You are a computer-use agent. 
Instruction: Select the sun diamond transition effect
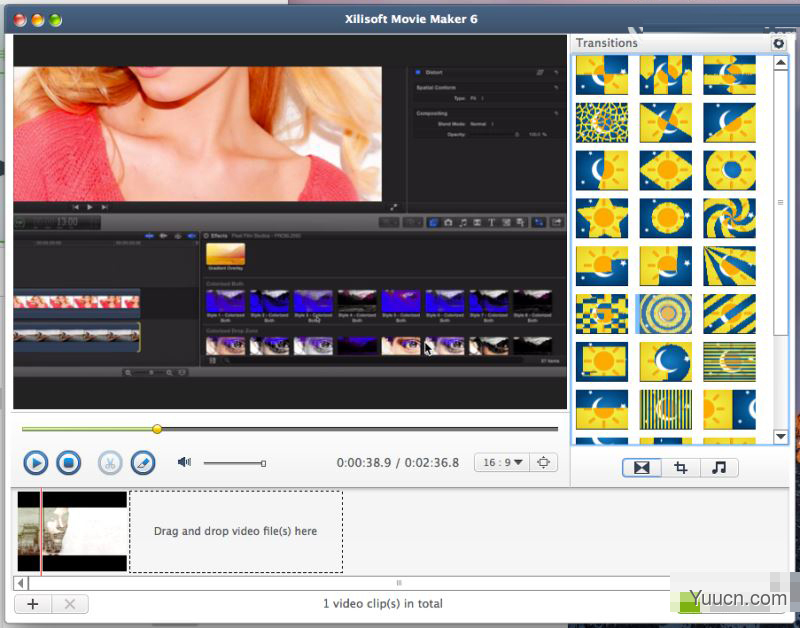[x=666, y=172]
